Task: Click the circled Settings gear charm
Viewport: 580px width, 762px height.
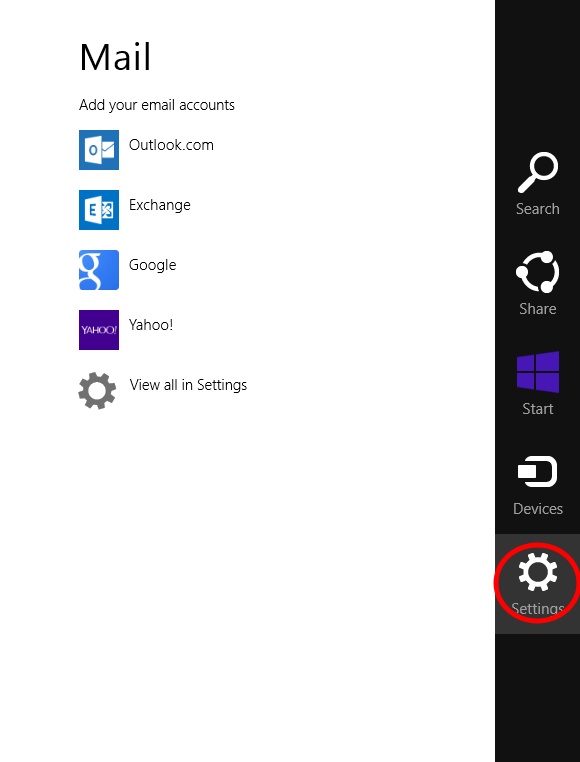Action: (x=538, y=572)
